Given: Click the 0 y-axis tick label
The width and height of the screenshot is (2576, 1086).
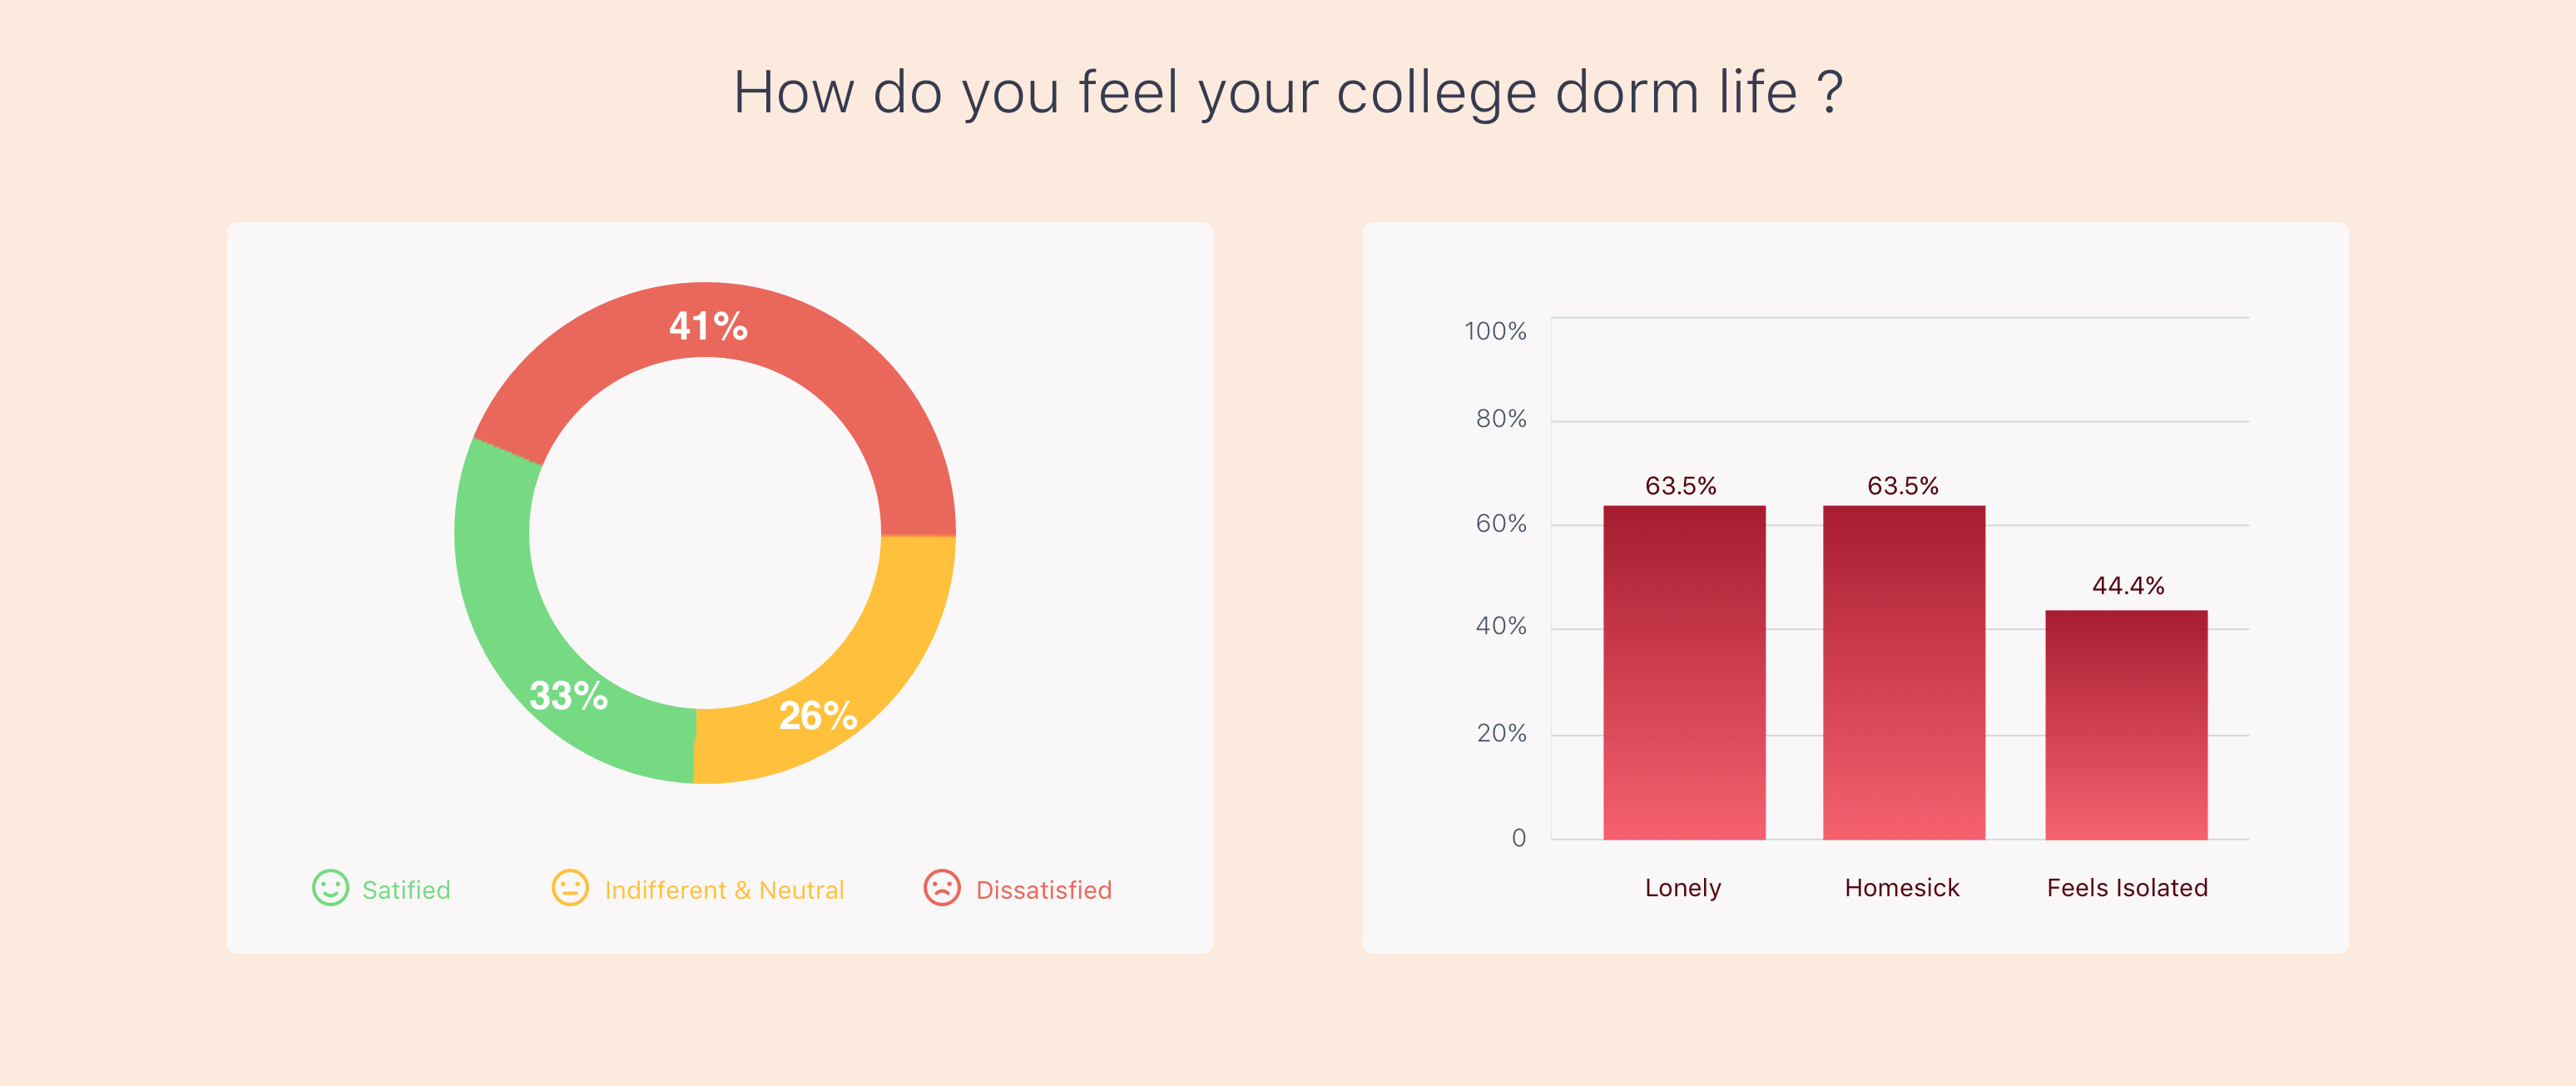Looking at the screenshot, I should click(1518, 838).
